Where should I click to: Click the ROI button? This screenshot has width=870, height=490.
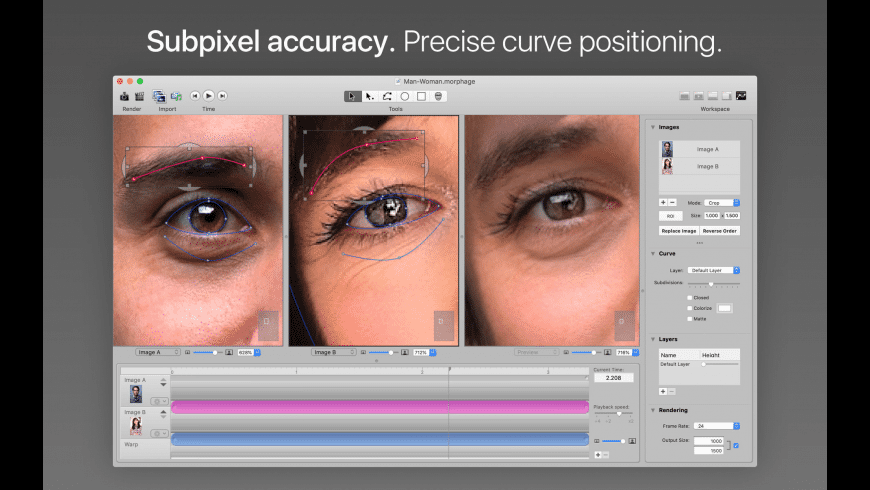[x=670, y=216]
